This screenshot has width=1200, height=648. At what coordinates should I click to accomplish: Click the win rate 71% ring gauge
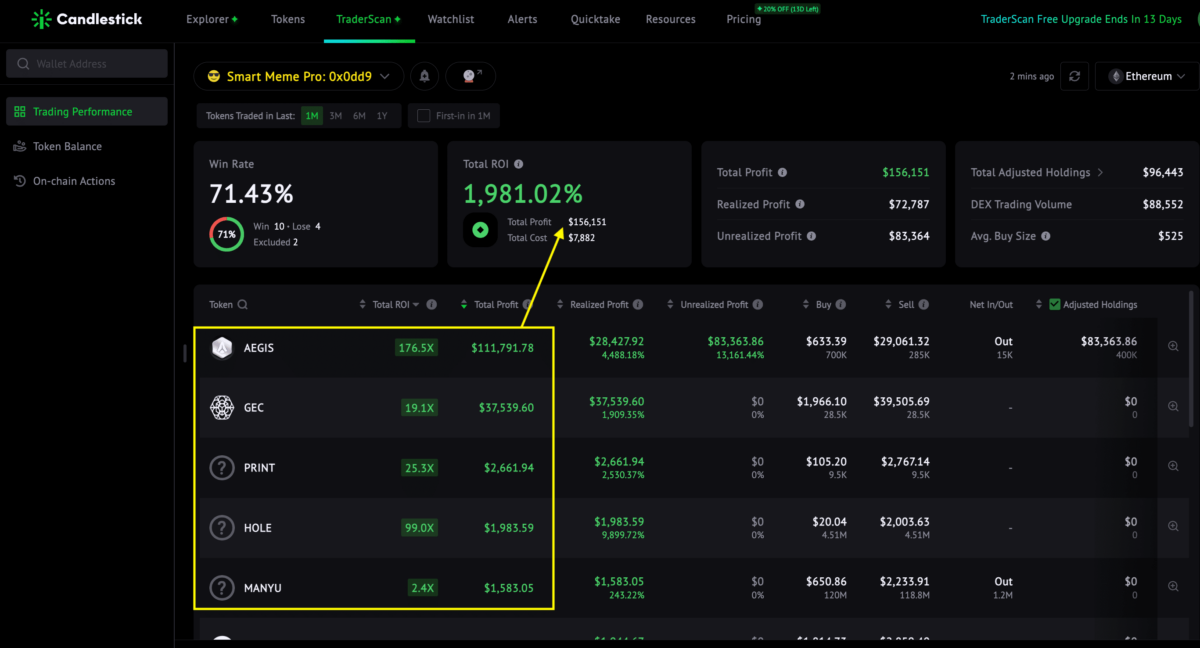pos(226,234)
